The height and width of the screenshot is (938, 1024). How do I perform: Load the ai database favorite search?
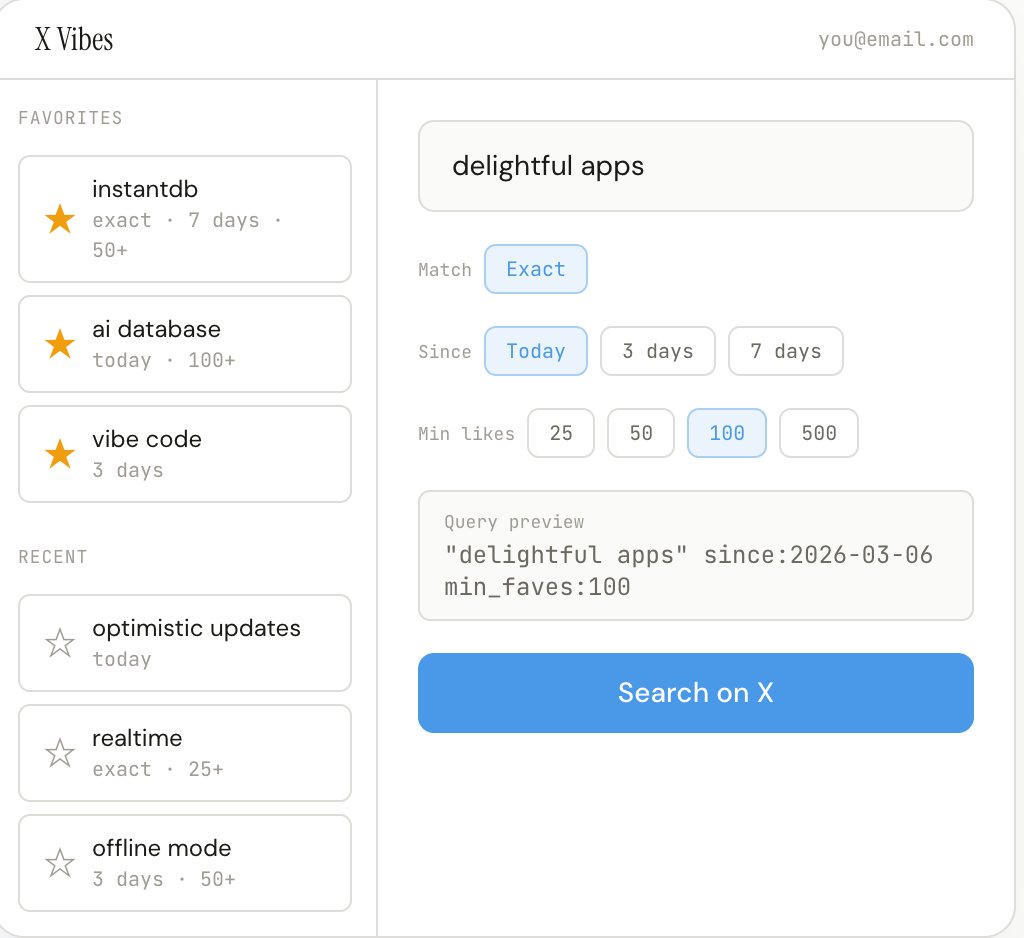[185, 344]
